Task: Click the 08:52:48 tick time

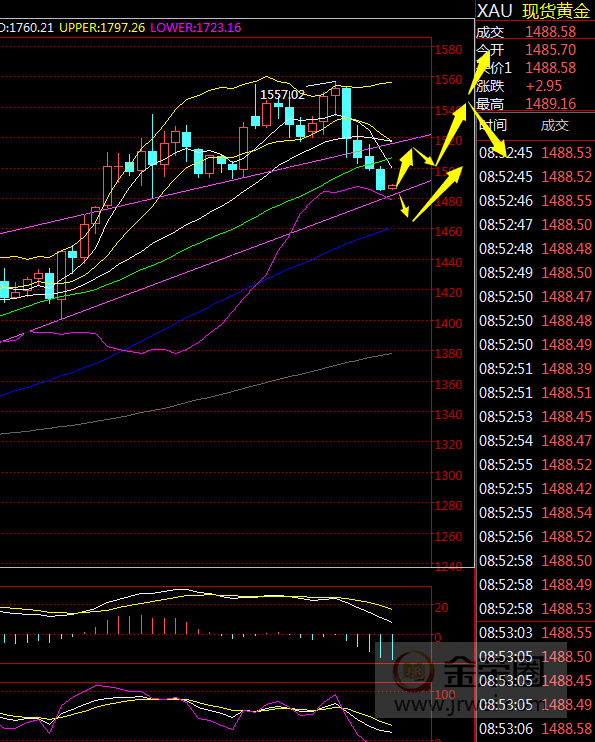Action: pos(506,248)
